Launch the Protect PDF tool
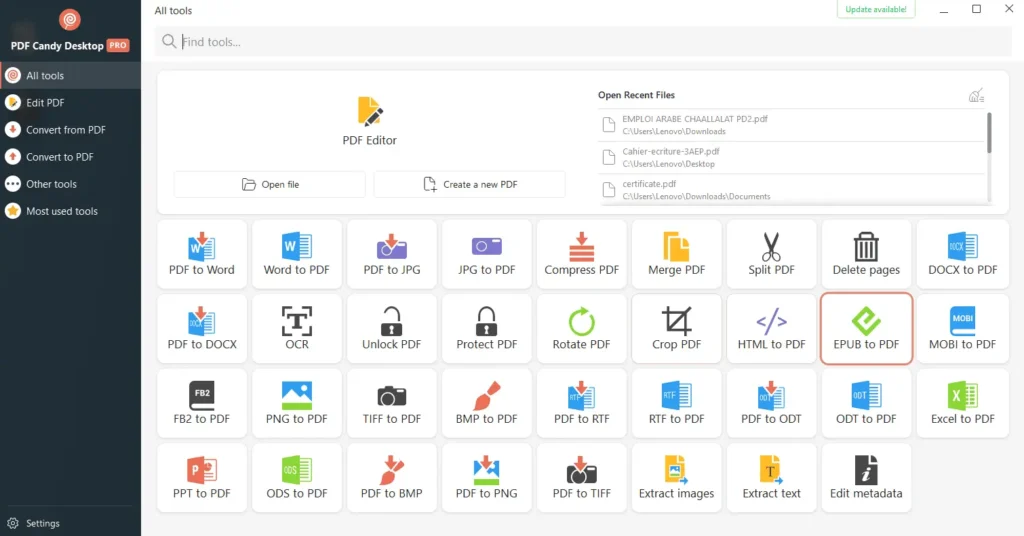This screenshot has width=1024, height=536. pos(486,328)
